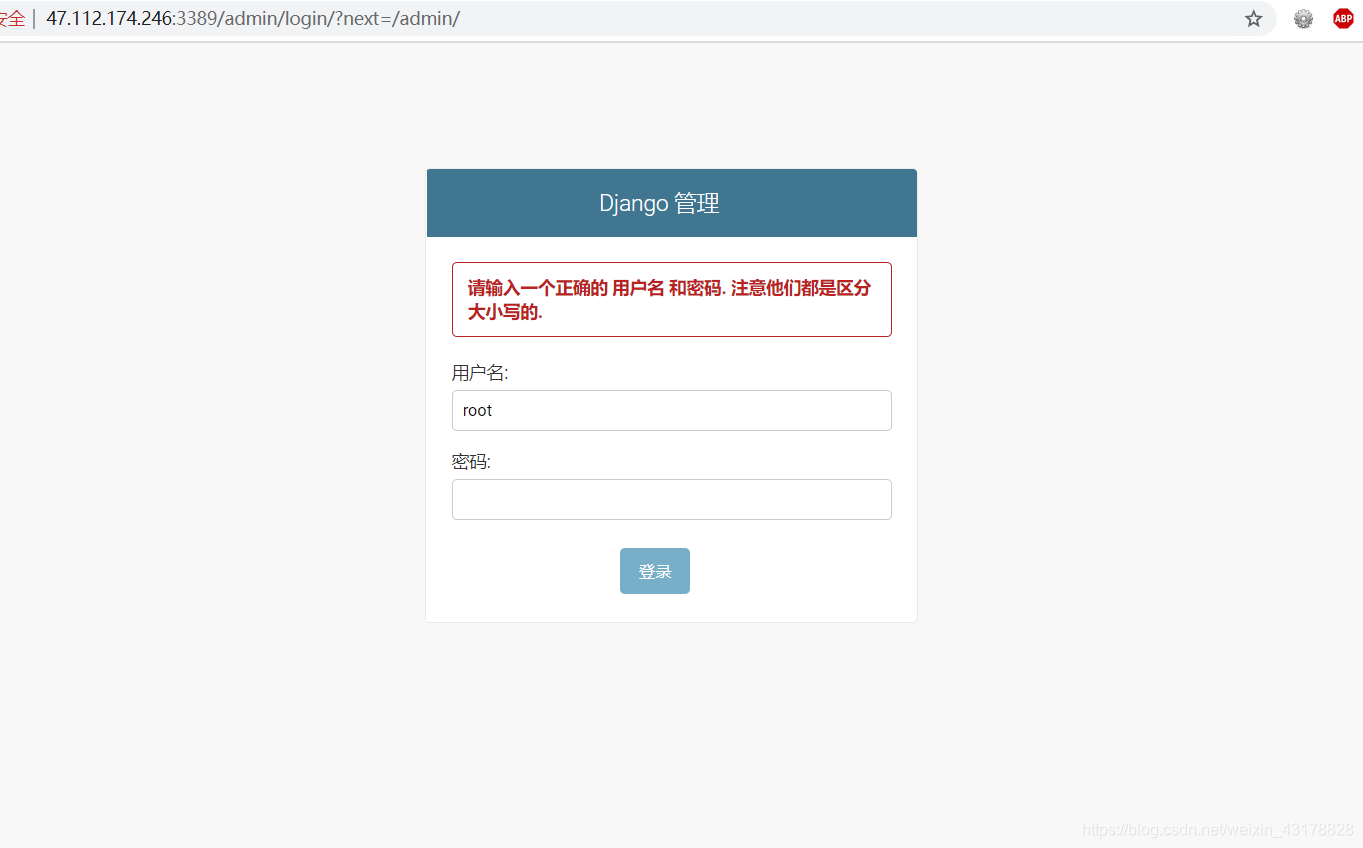1363x848 pixels.
Task: Click the 密码 label
Action: point(471,462)
